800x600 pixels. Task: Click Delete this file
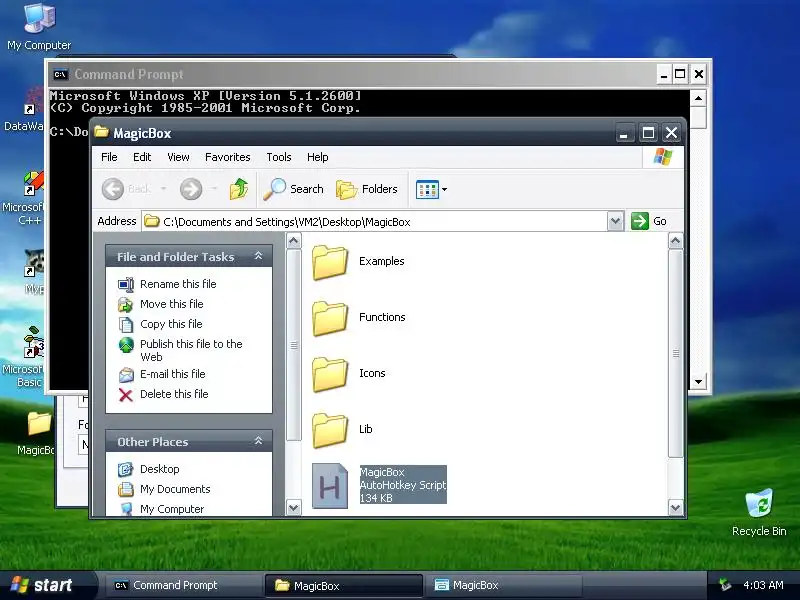click(x=174, y=394)
